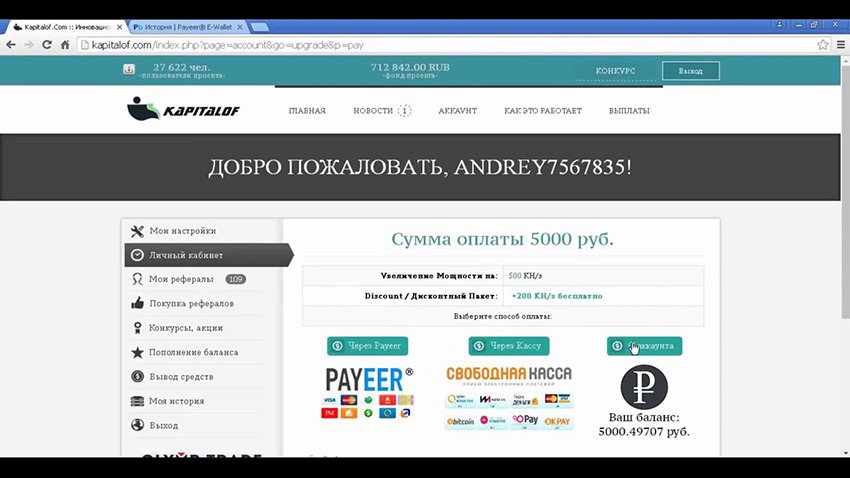
Task: Close the Payeer E-Wallet tab
Action: tap(240, 27)
